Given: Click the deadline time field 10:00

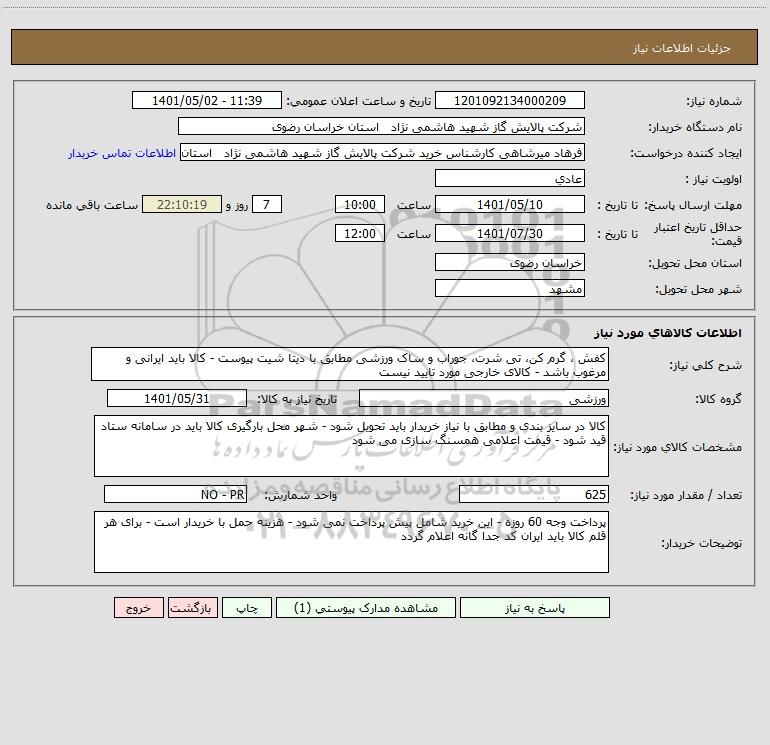Looking at the screenshot, I should tap(359, 204).
